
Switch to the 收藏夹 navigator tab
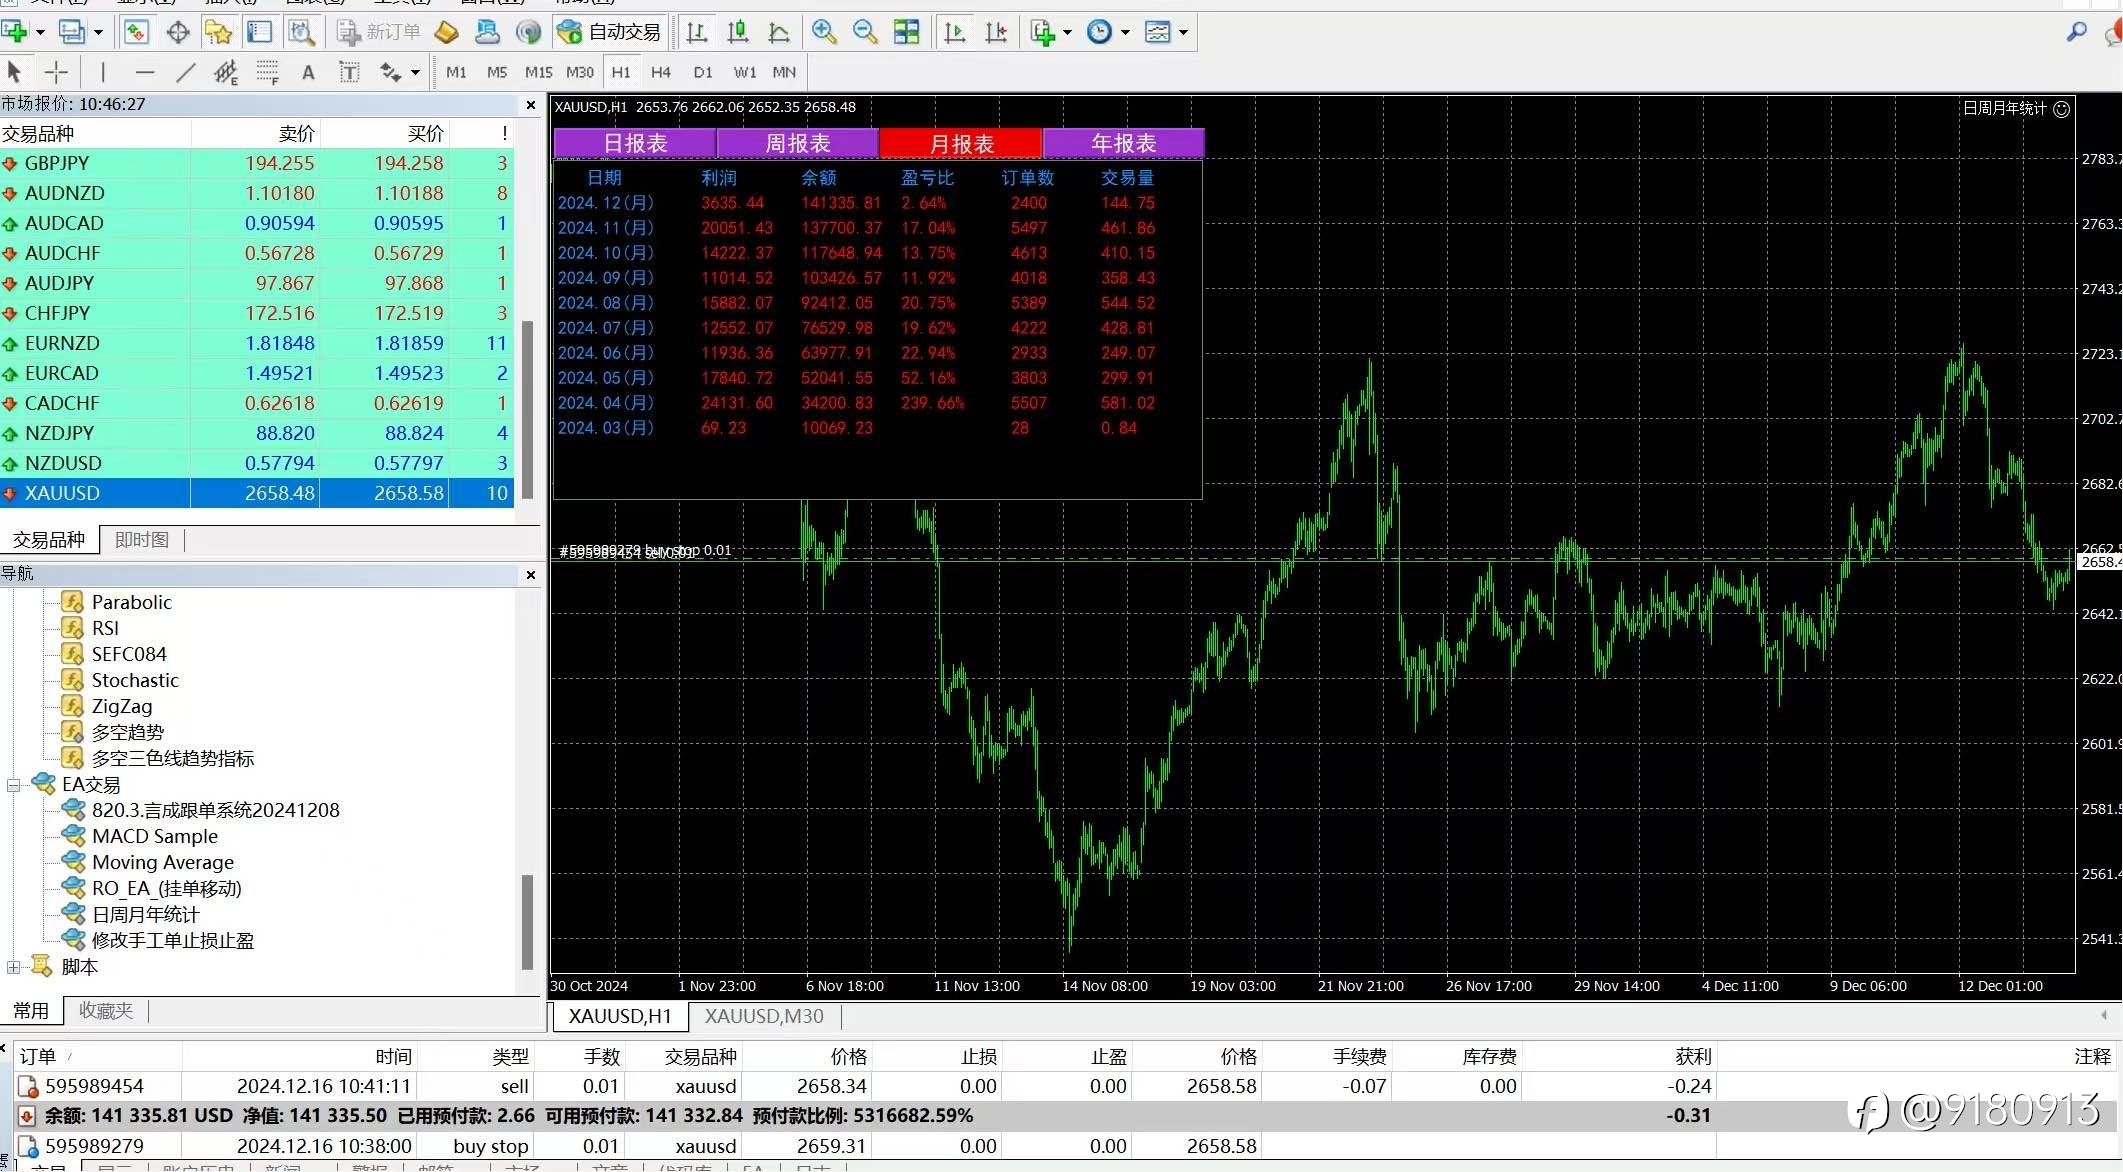(106, 1011)
